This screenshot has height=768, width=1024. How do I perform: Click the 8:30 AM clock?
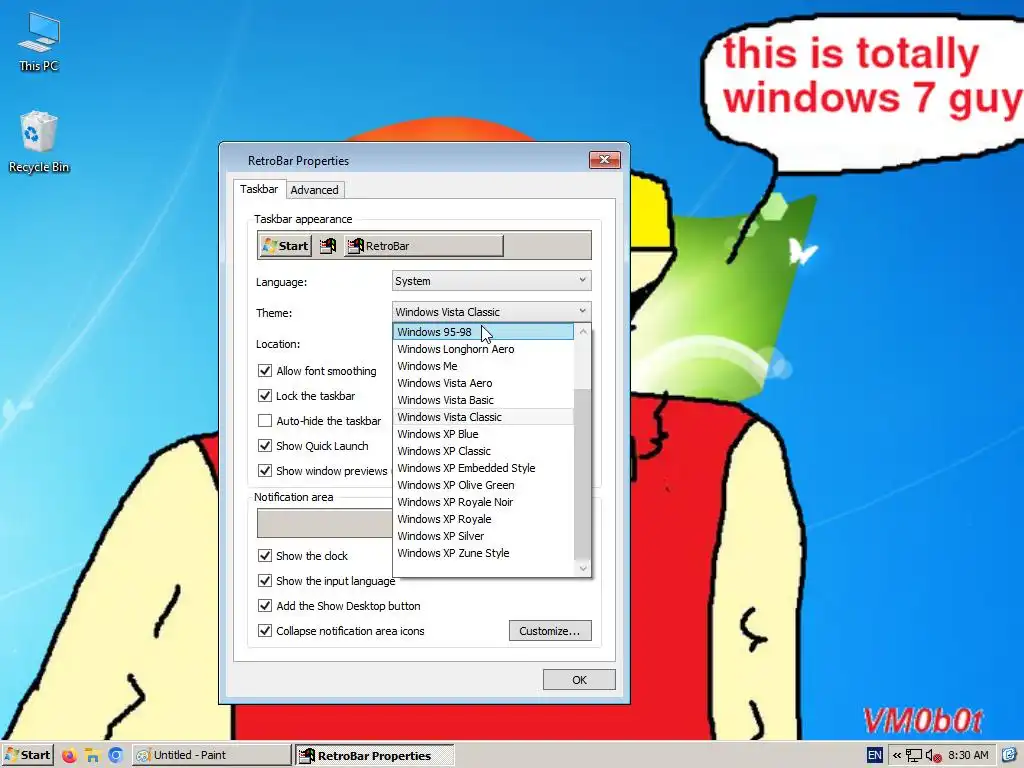click(x=968, y=756)
